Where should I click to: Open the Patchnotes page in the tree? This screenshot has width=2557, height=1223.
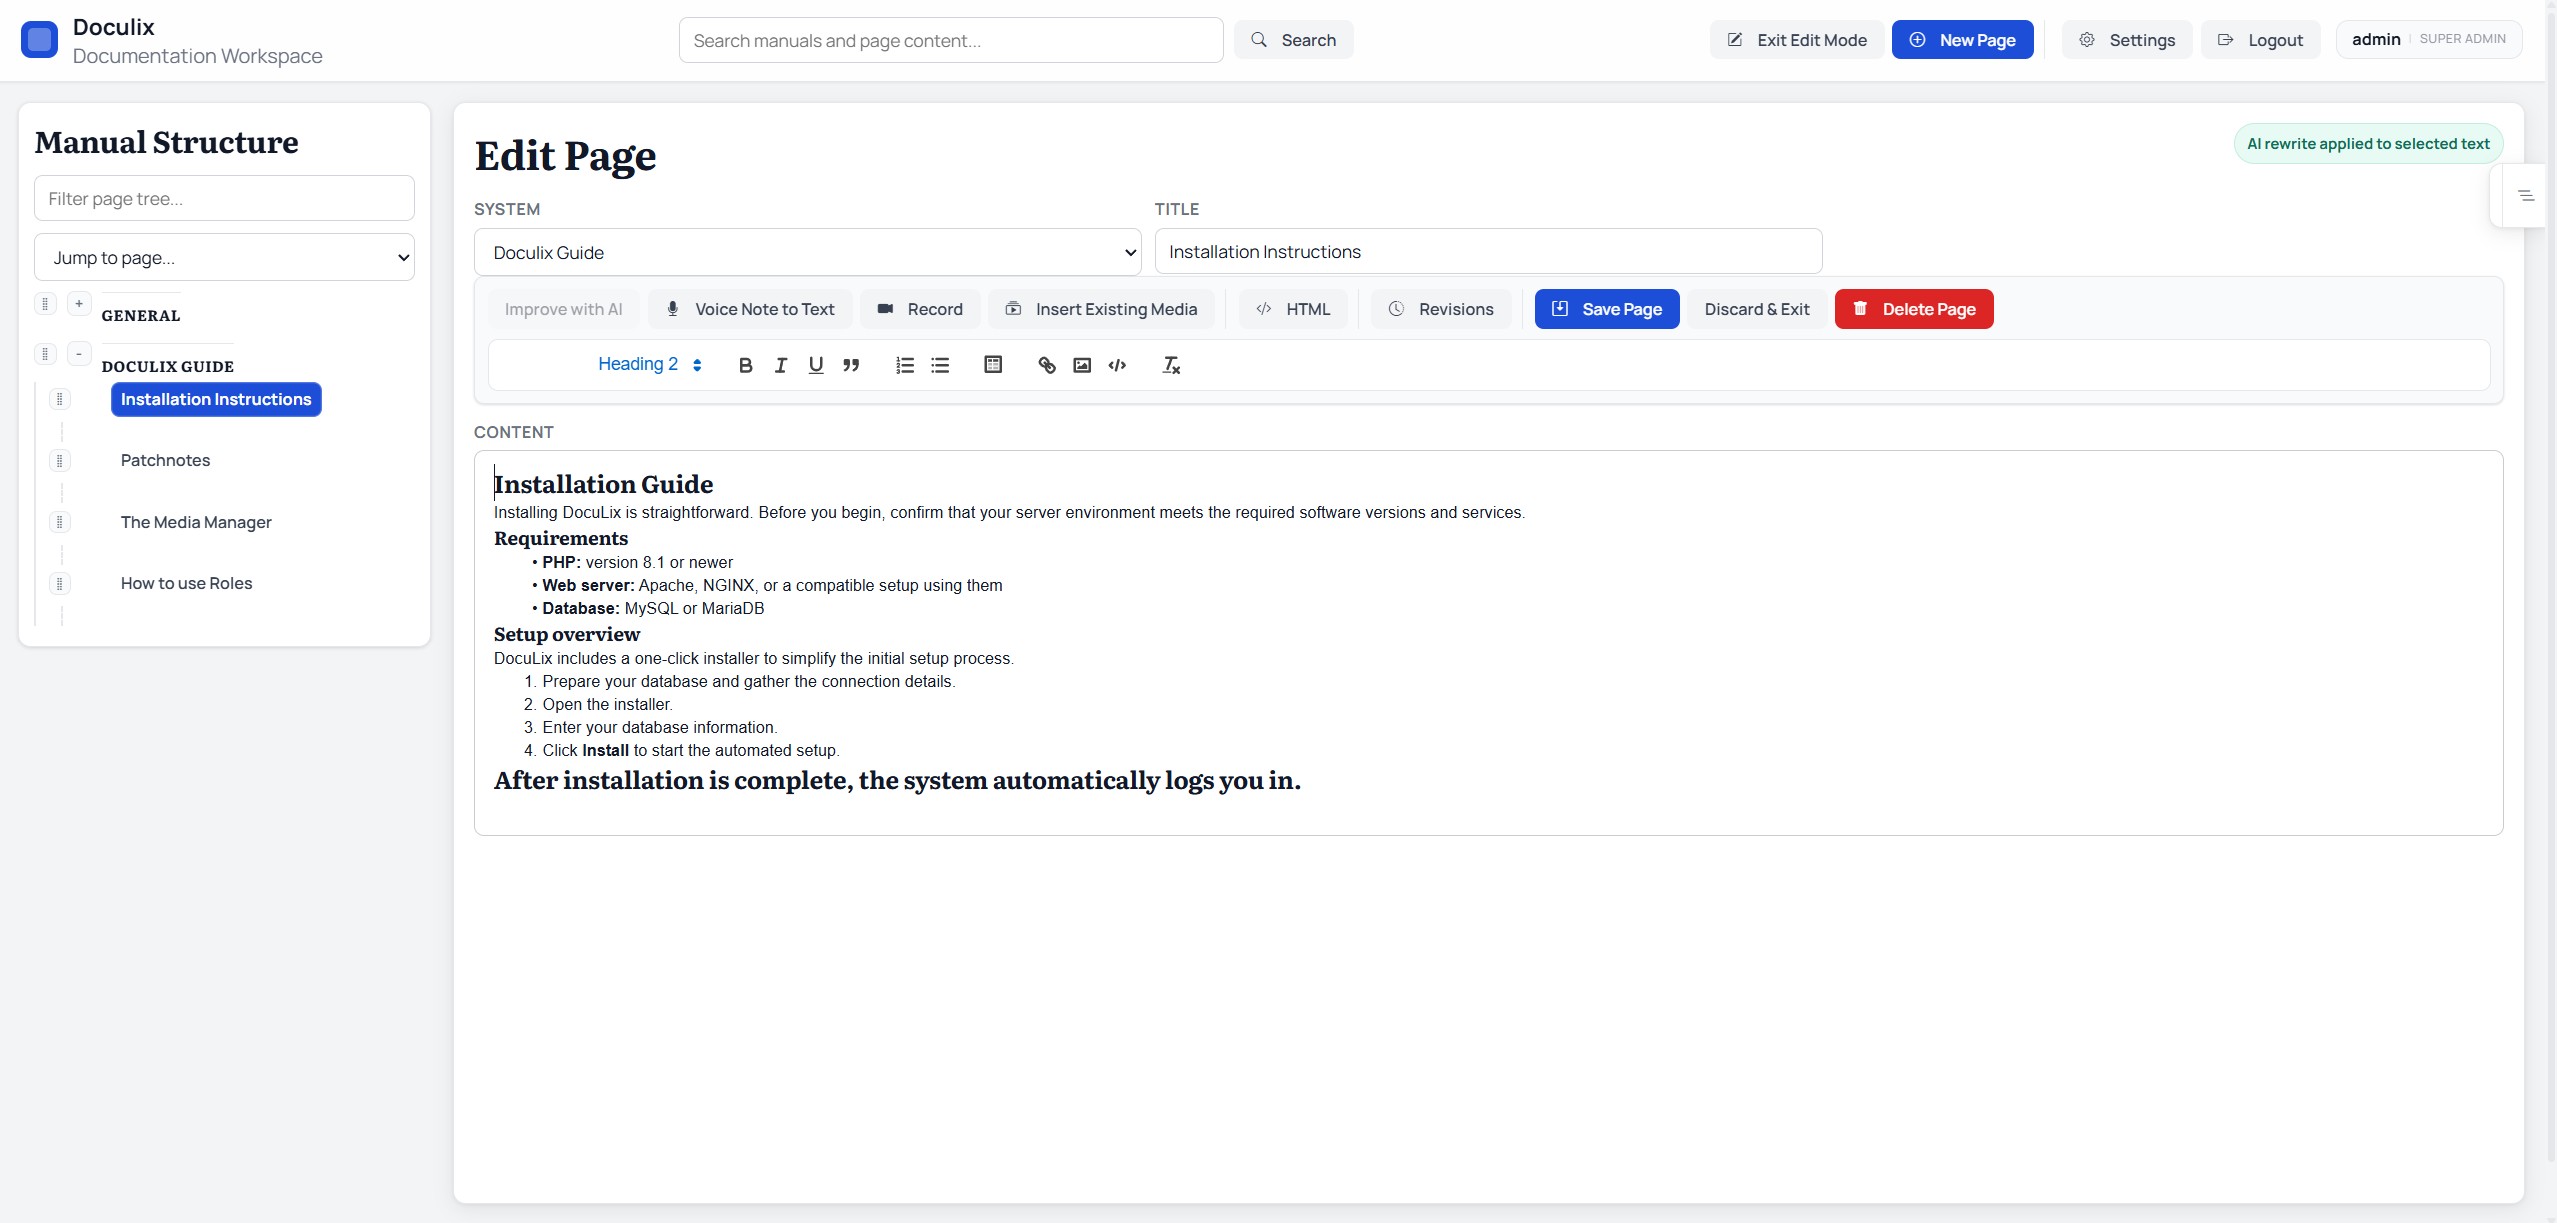165,460
